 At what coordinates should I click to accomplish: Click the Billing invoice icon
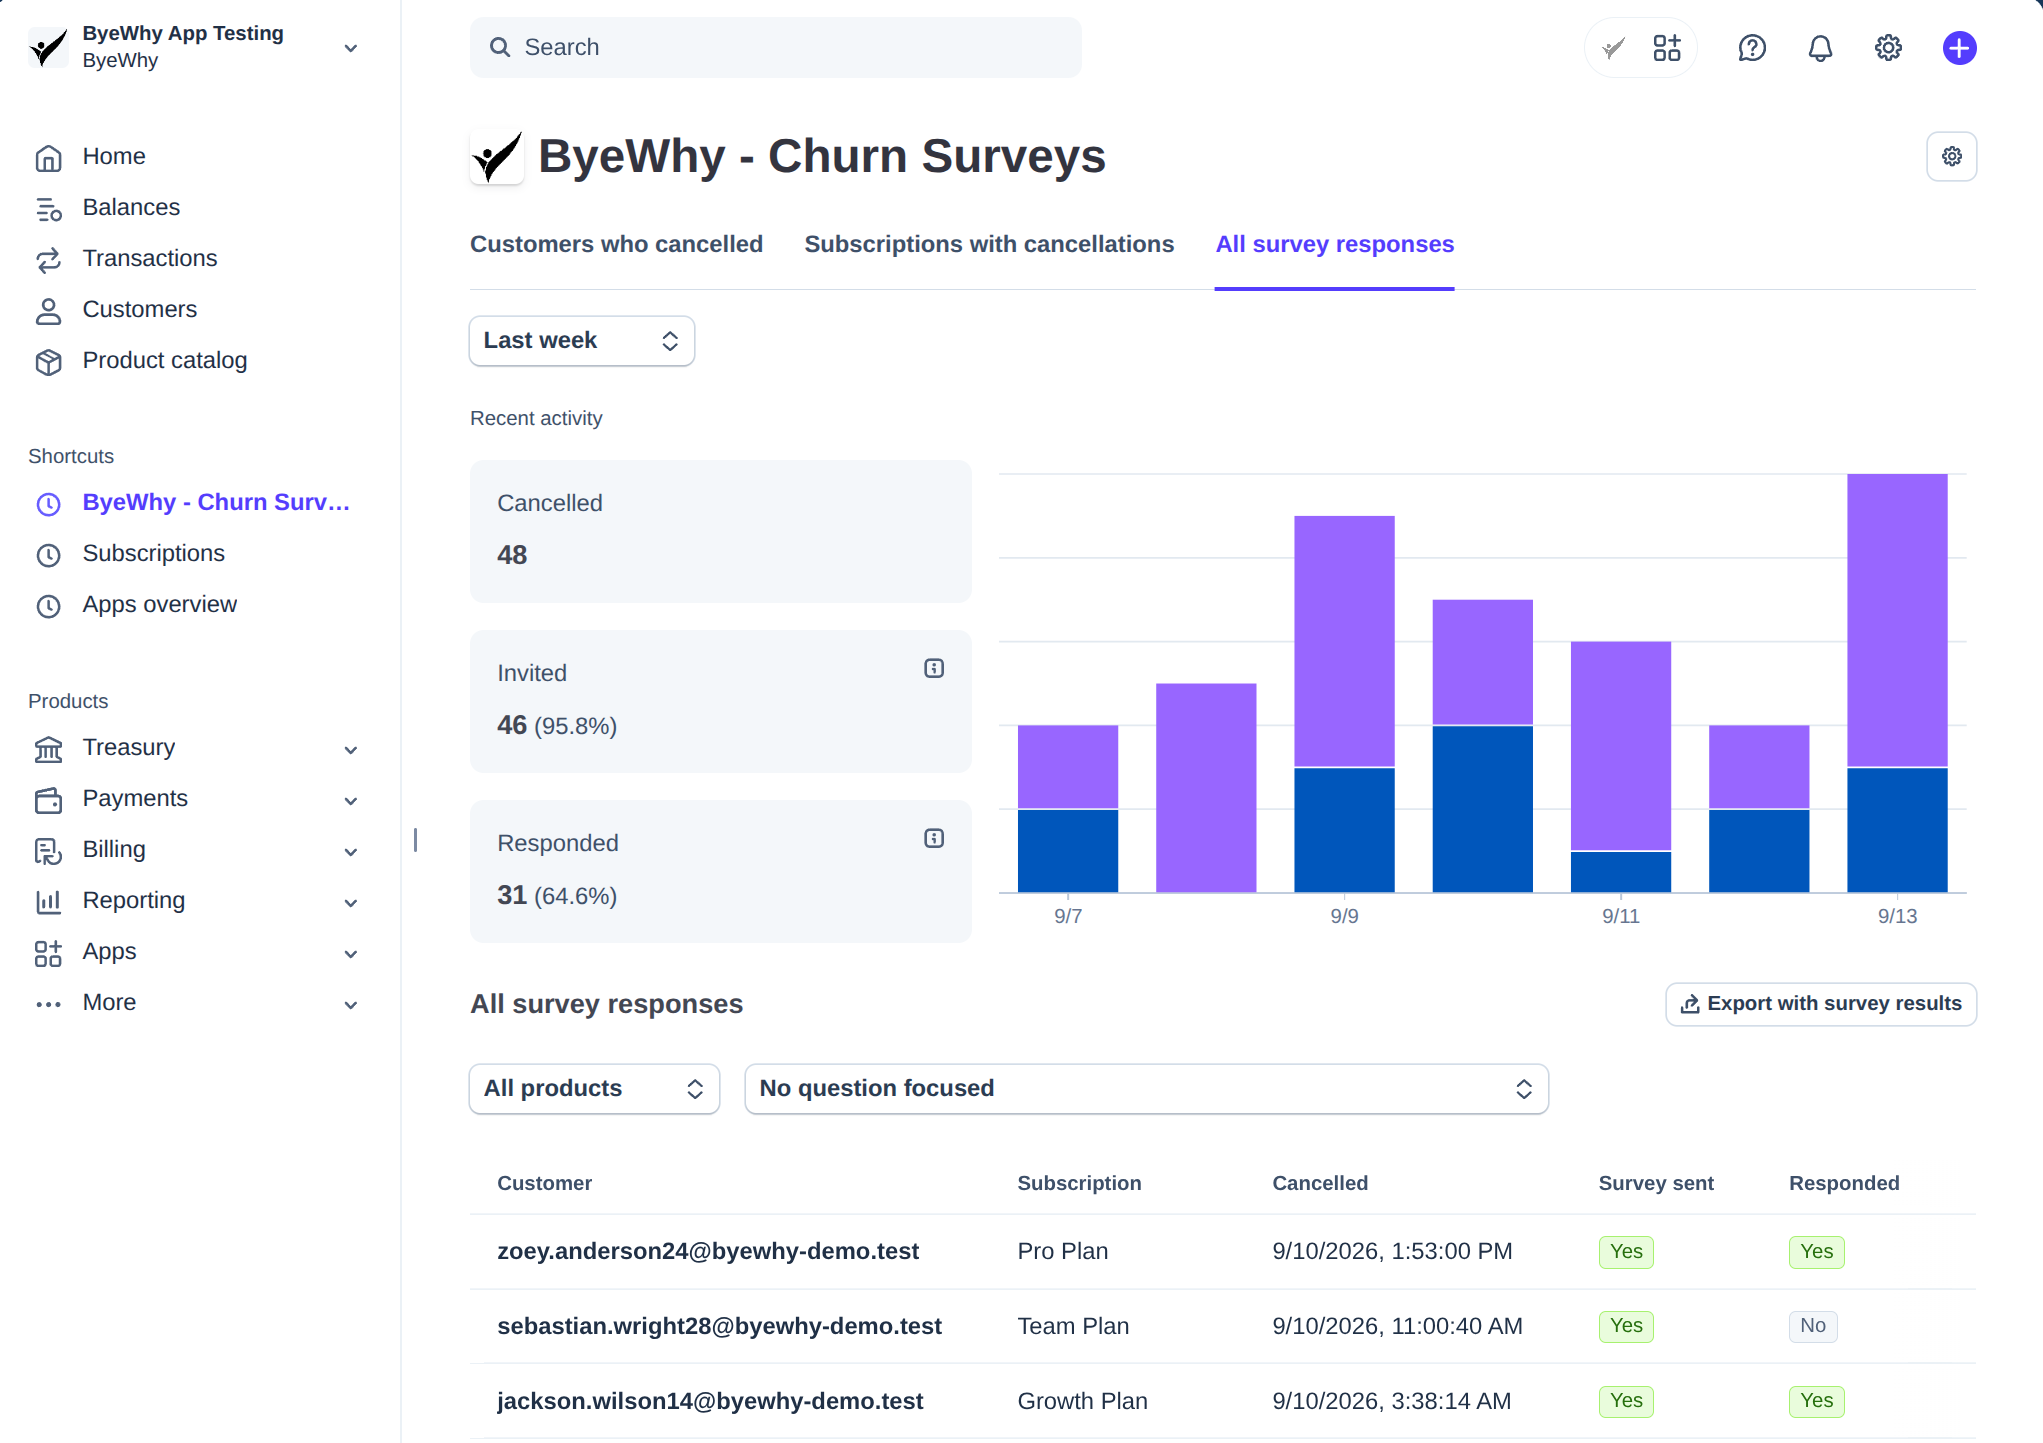pos(48,851)
